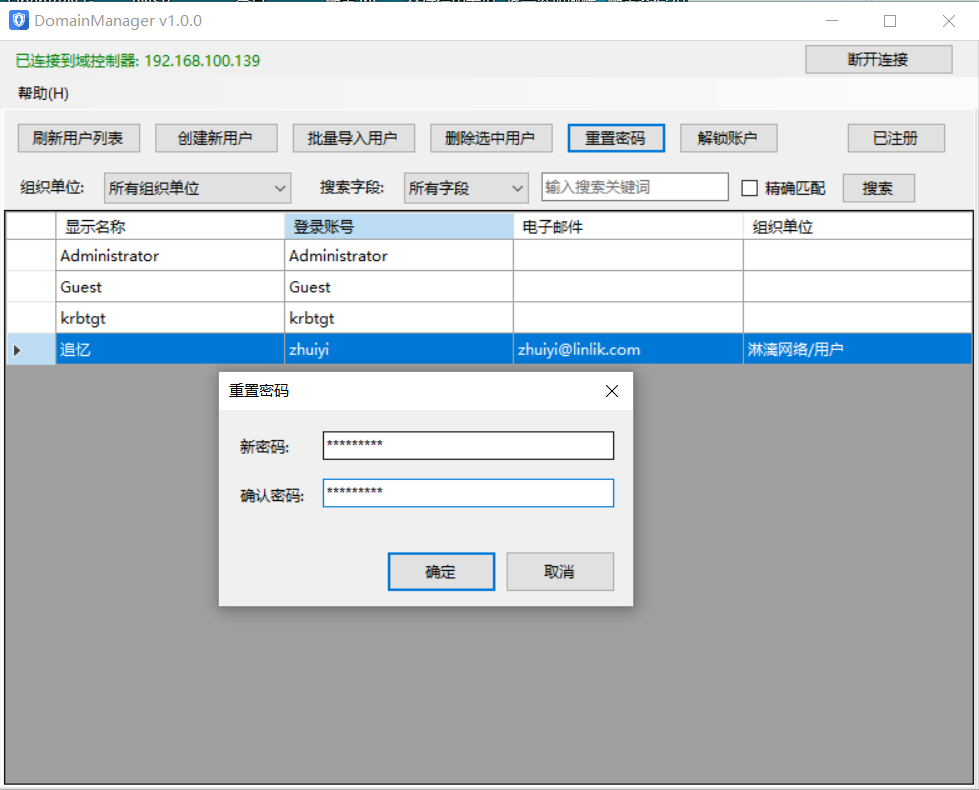This screenshot has height=790, width=979.
Task: Click 解锁账户 button
Action: (728, 138)
